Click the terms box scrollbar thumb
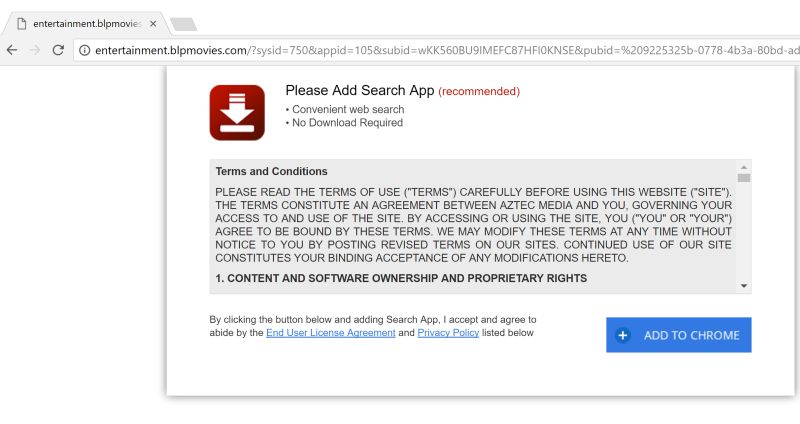800x424 pixels. [744, 178]
